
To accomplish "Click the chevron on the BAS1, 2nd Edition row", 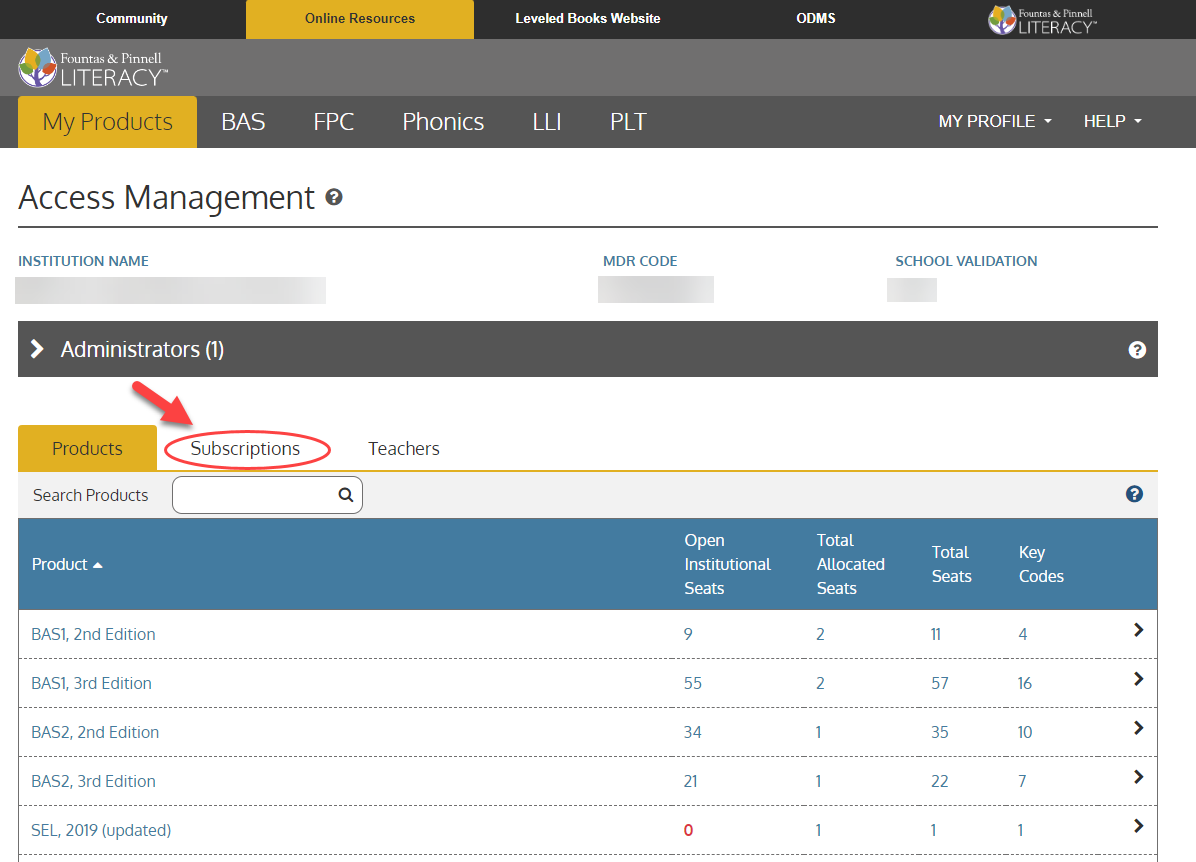I will (1138, 630).
